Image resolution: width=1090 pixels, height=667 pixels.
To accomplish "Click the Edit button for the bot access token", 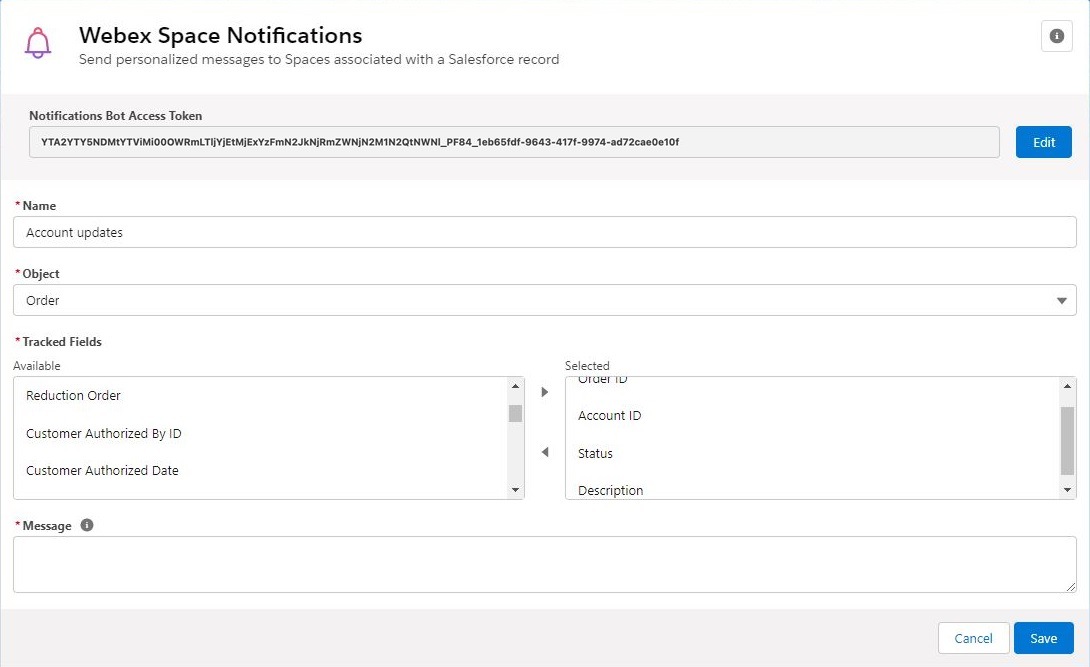I will coord(1043,142).
